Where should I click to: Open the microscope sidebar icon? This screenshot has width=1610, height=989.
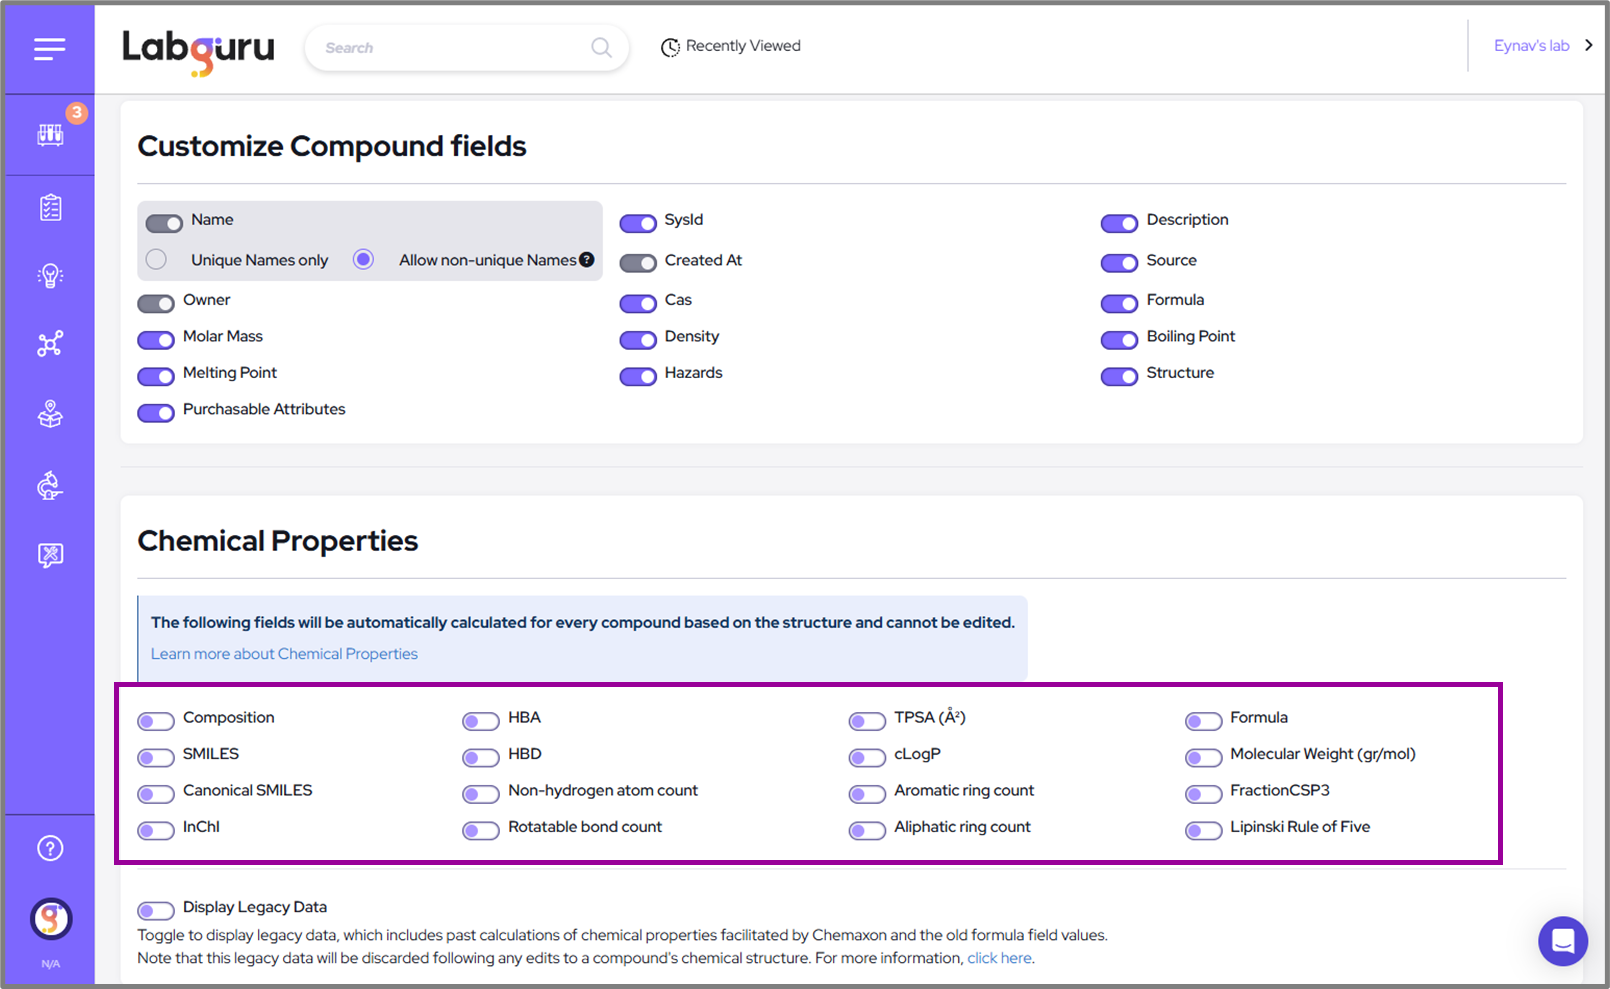pos(50,486)
